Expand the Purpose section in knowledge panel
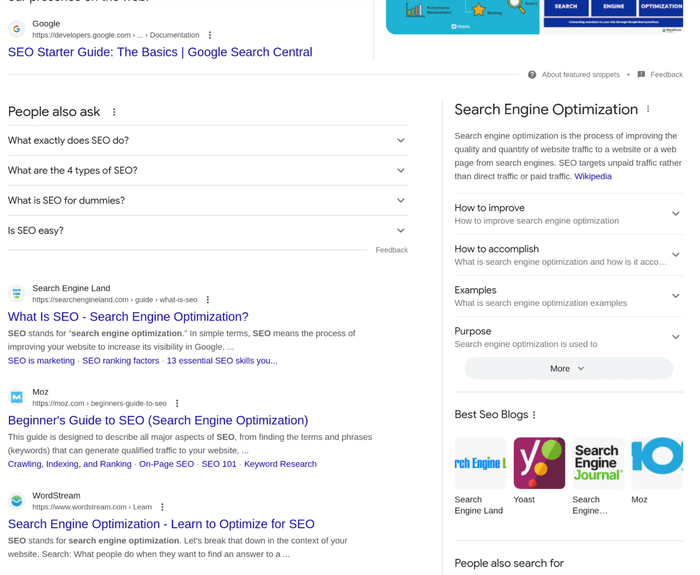The width and height of the screenshot is (700, 575). tap(675, 337)
